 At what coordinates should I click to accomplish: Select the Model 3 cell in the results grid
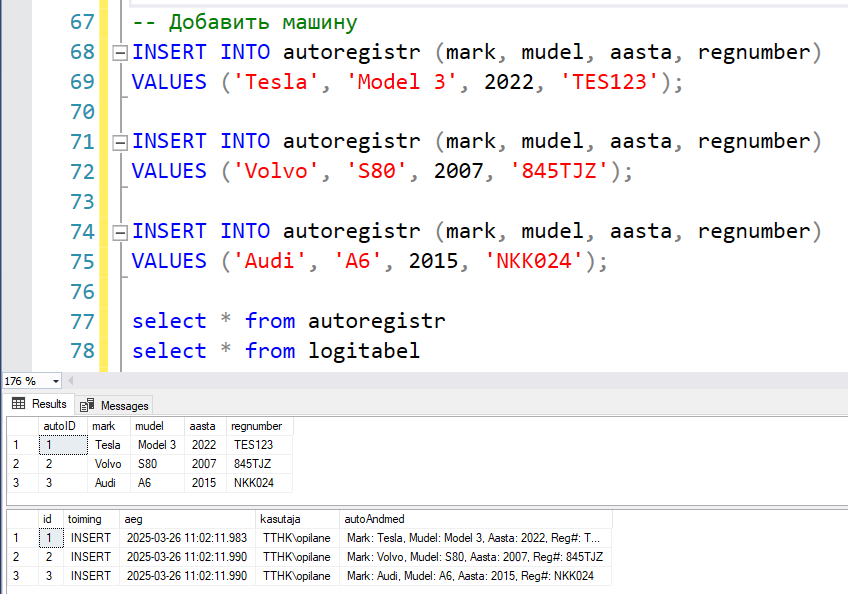(x=157, y=445)
